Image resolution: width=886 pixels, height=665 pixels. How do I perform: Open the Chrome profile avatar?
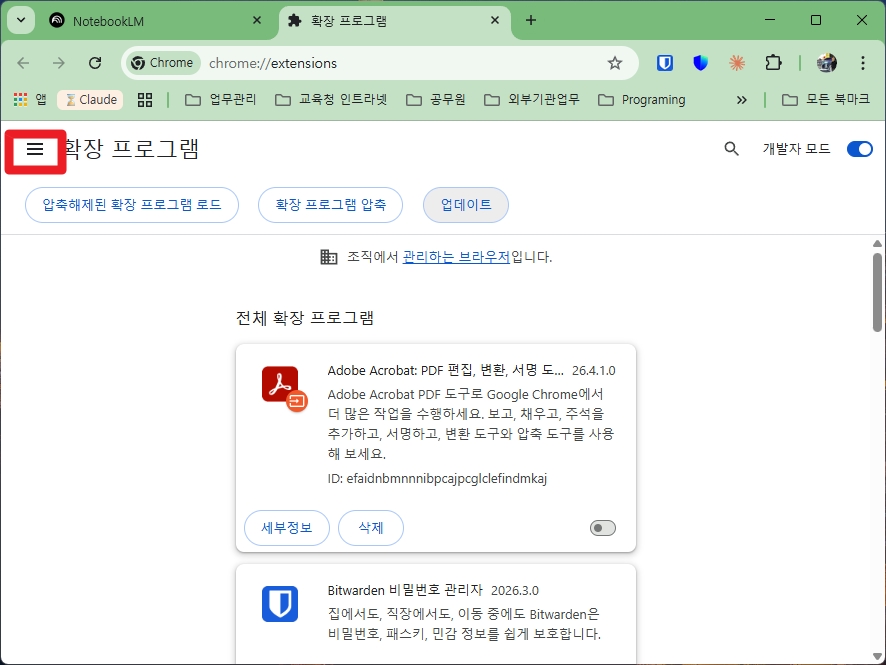click(x=826, y=62)
